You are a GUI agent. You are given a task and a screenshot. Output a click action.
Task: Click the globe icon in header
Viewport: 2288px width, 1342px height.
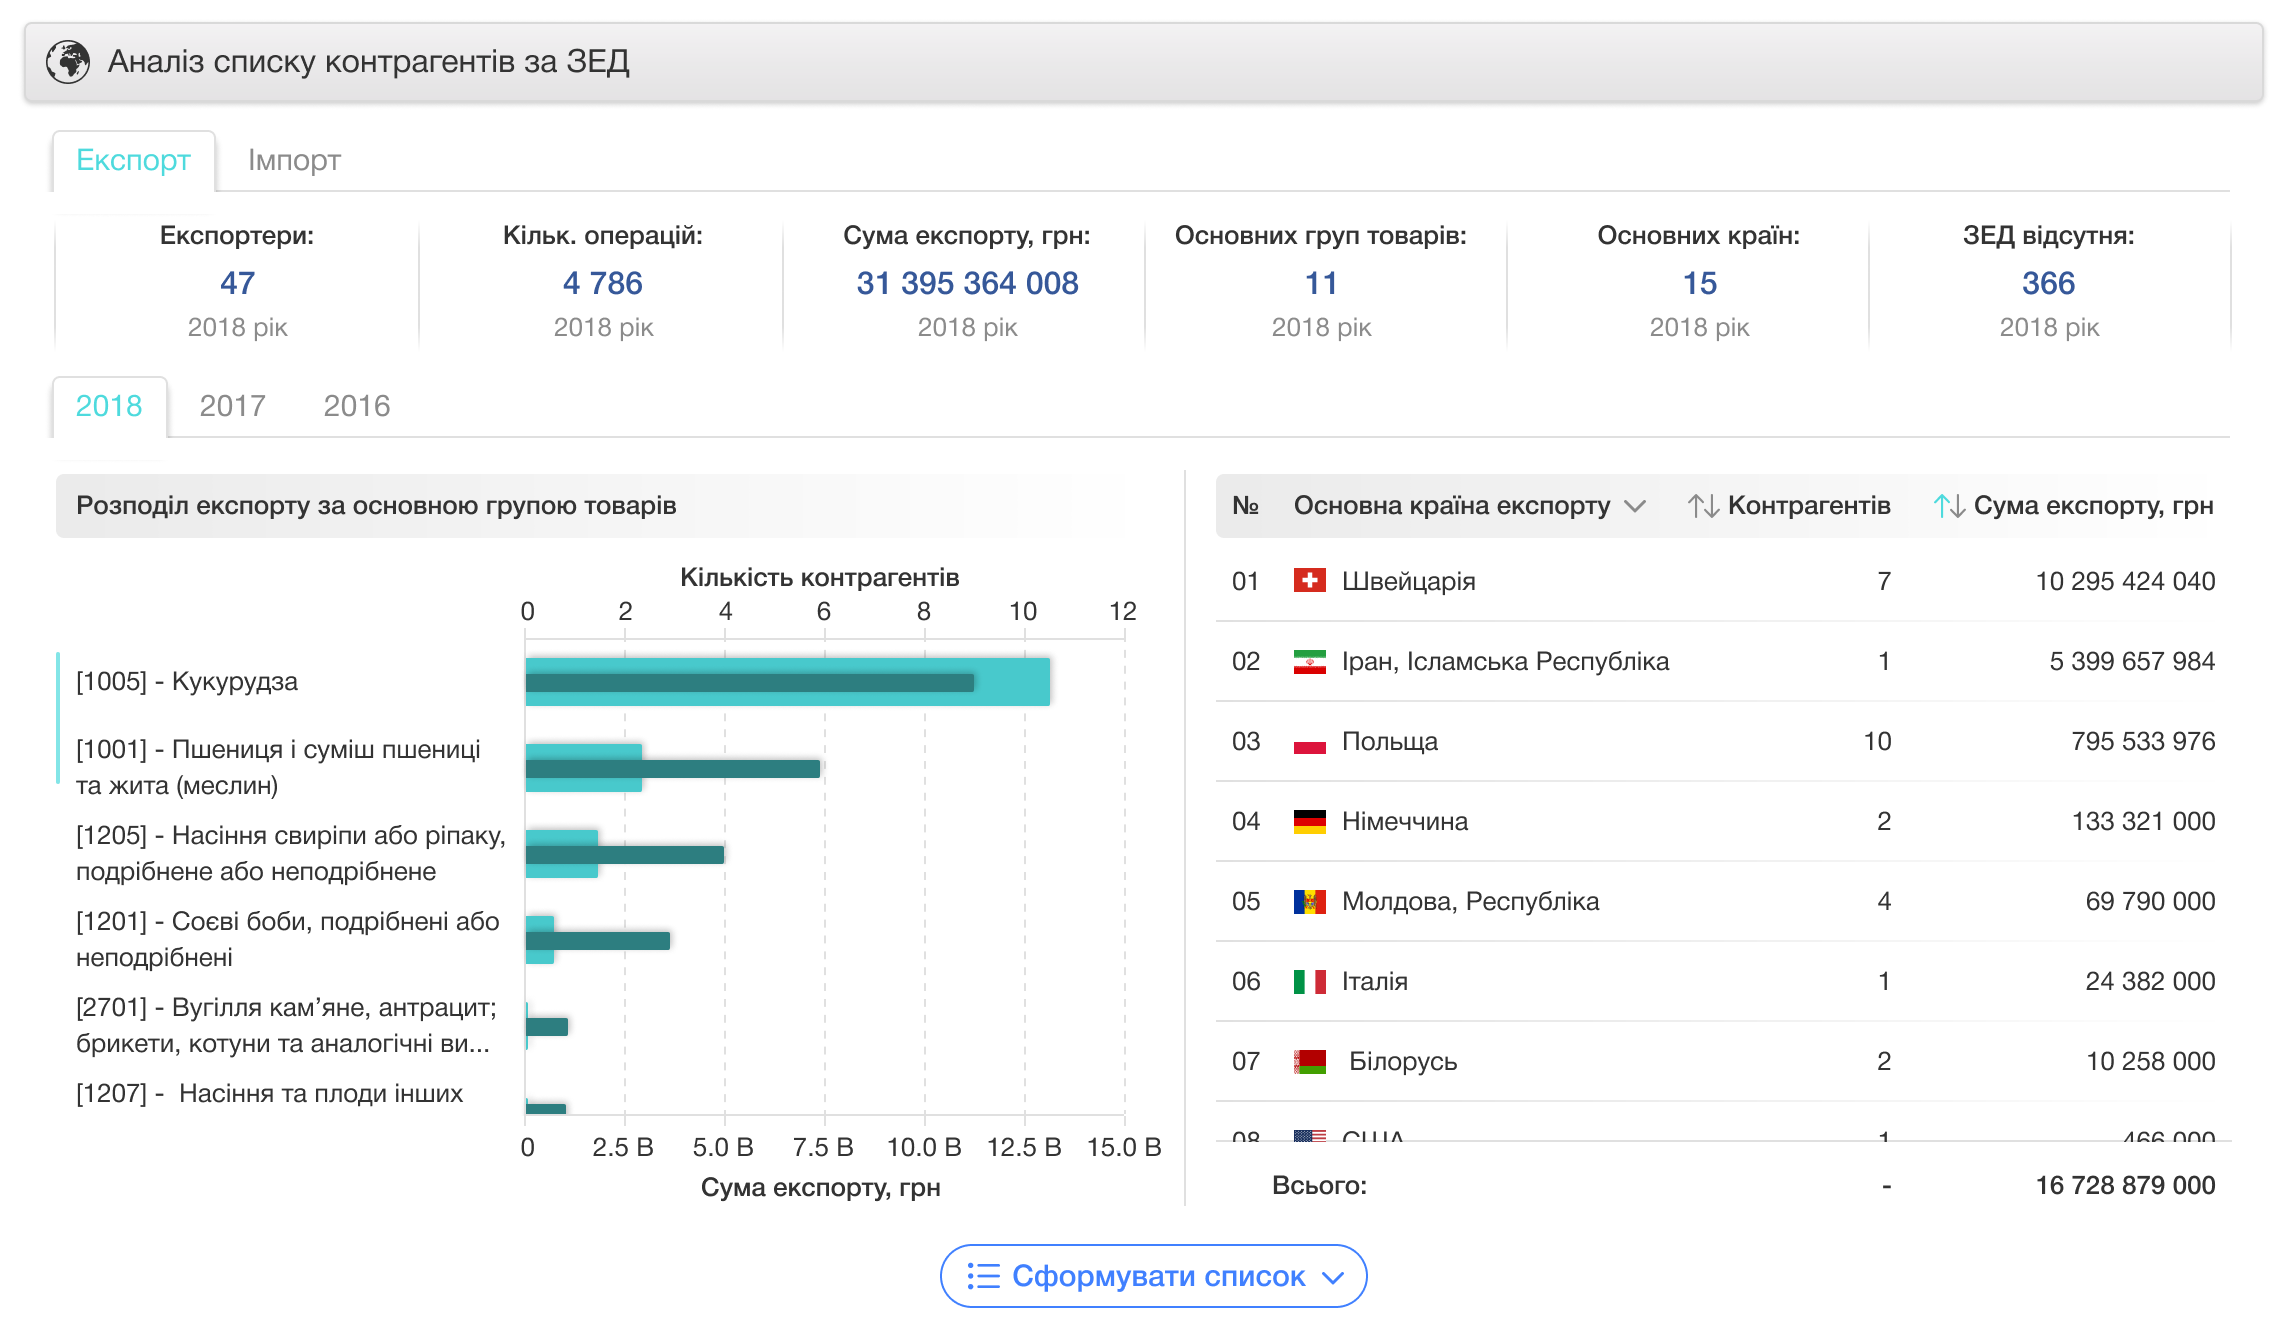tap(68, 62)
